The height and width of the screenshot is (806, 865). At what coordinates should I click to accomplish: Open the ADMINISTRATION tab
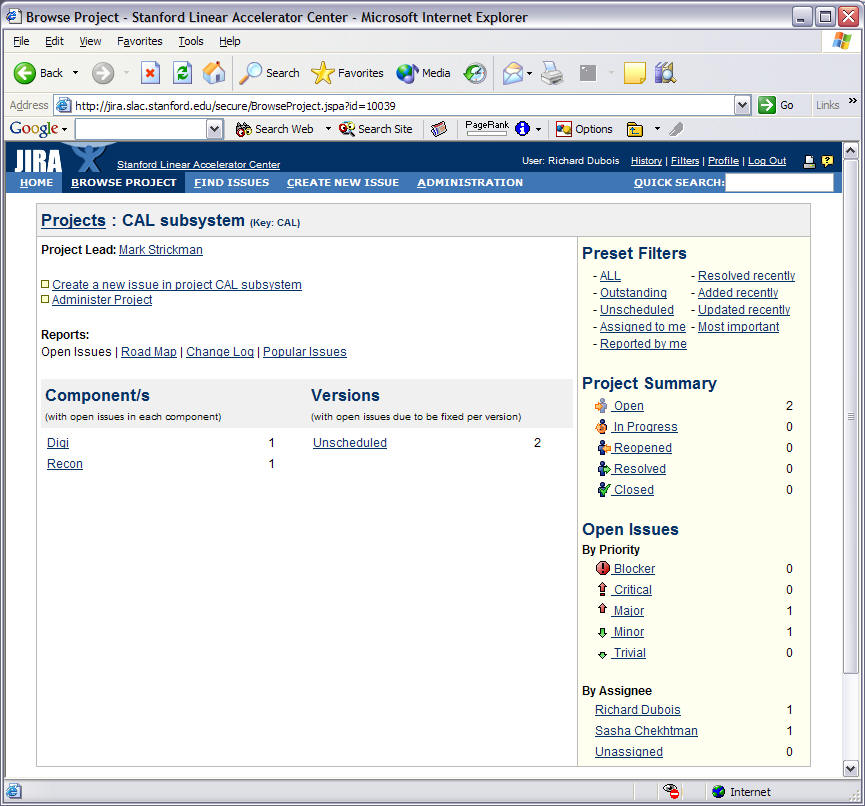tap(470, 183)
